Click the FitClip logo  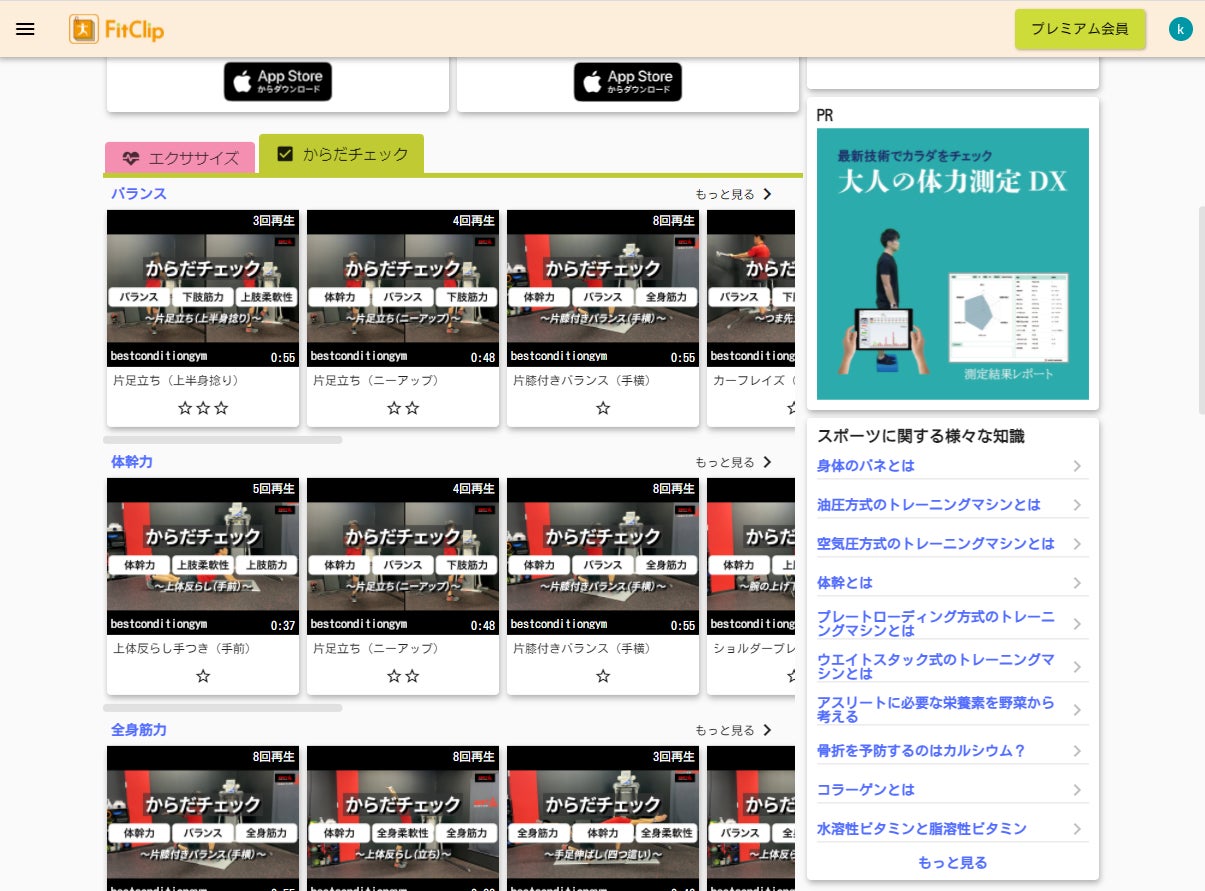point(117,29)
